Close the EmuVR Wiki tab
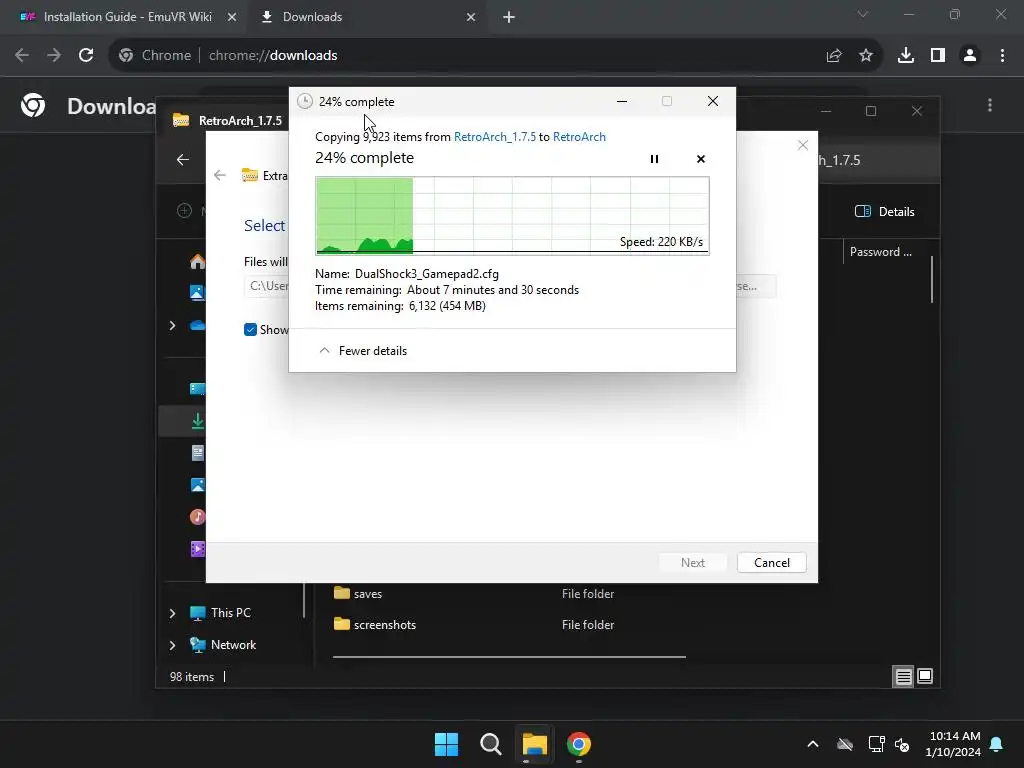1024x768 pixels. 232,17
